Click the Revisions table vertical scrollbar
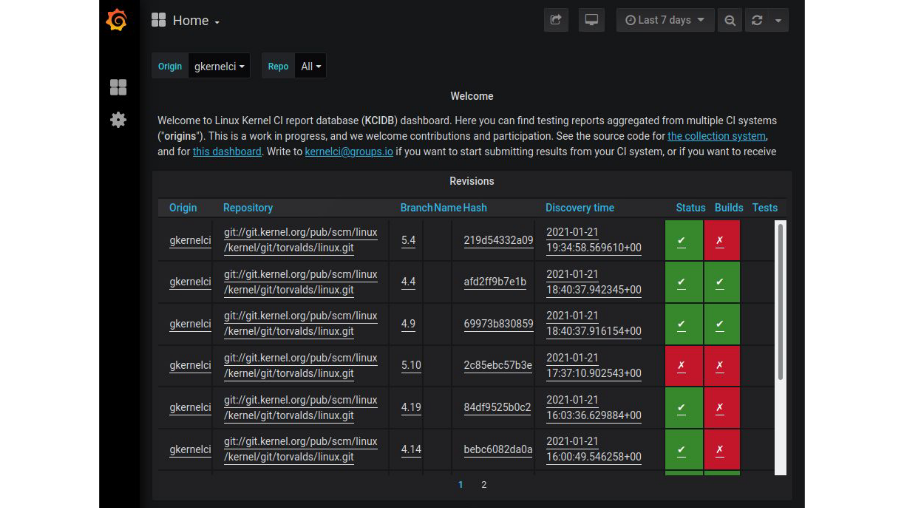 (780, 301)
